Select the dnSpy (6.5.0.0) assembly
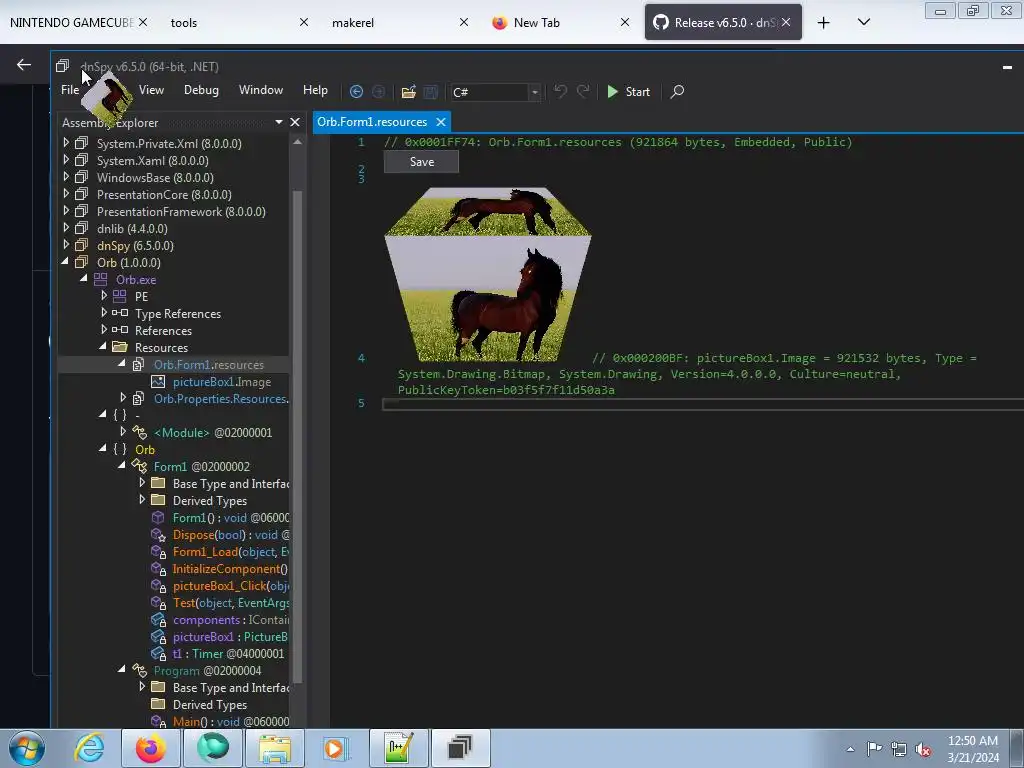This screenshot has height=768, width=1024. point(135,246)
